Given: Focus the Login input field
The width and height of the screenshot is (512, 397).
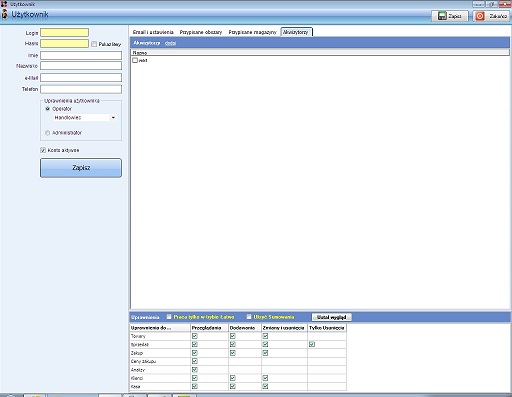Looking at the screenshot, I should tap(65, 32).
